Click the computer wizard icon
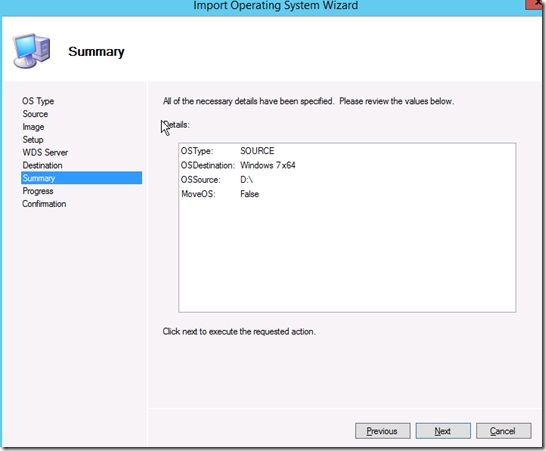Viewport: 546px width, 451px height. click(32, 51)
